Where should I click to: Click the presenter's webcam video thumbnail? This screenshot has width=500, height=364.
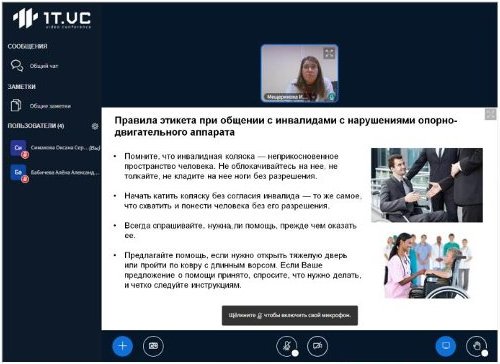(x=299, y=73)
